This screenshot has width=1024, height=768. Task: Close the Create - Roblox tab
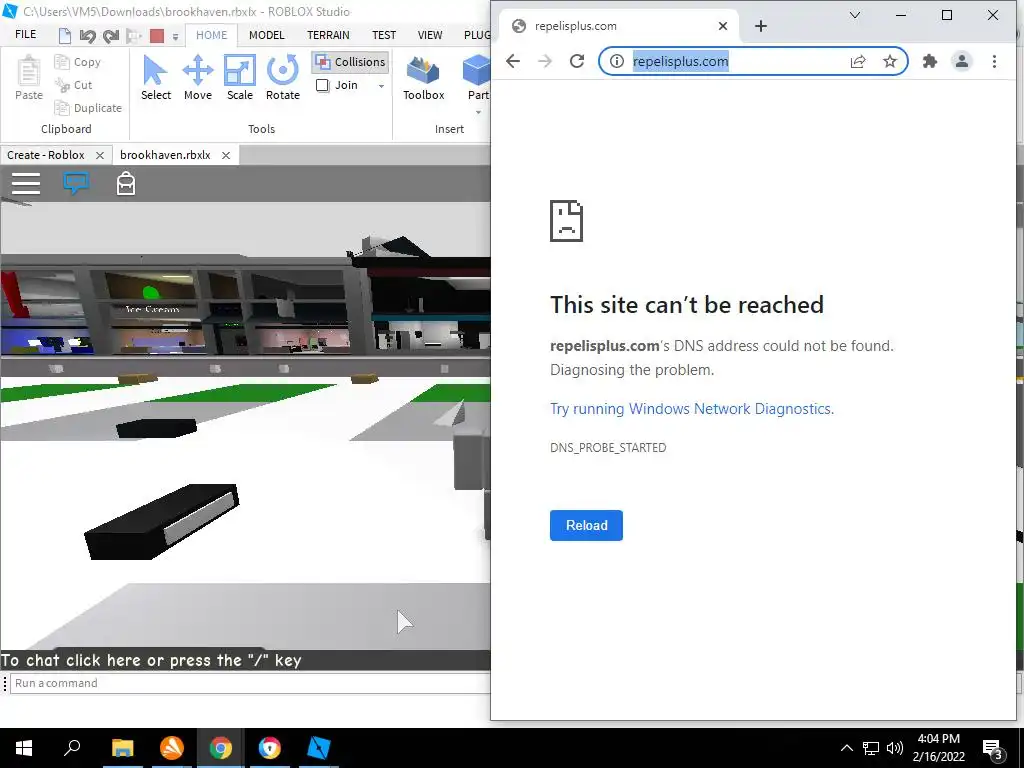click(100, 155)
